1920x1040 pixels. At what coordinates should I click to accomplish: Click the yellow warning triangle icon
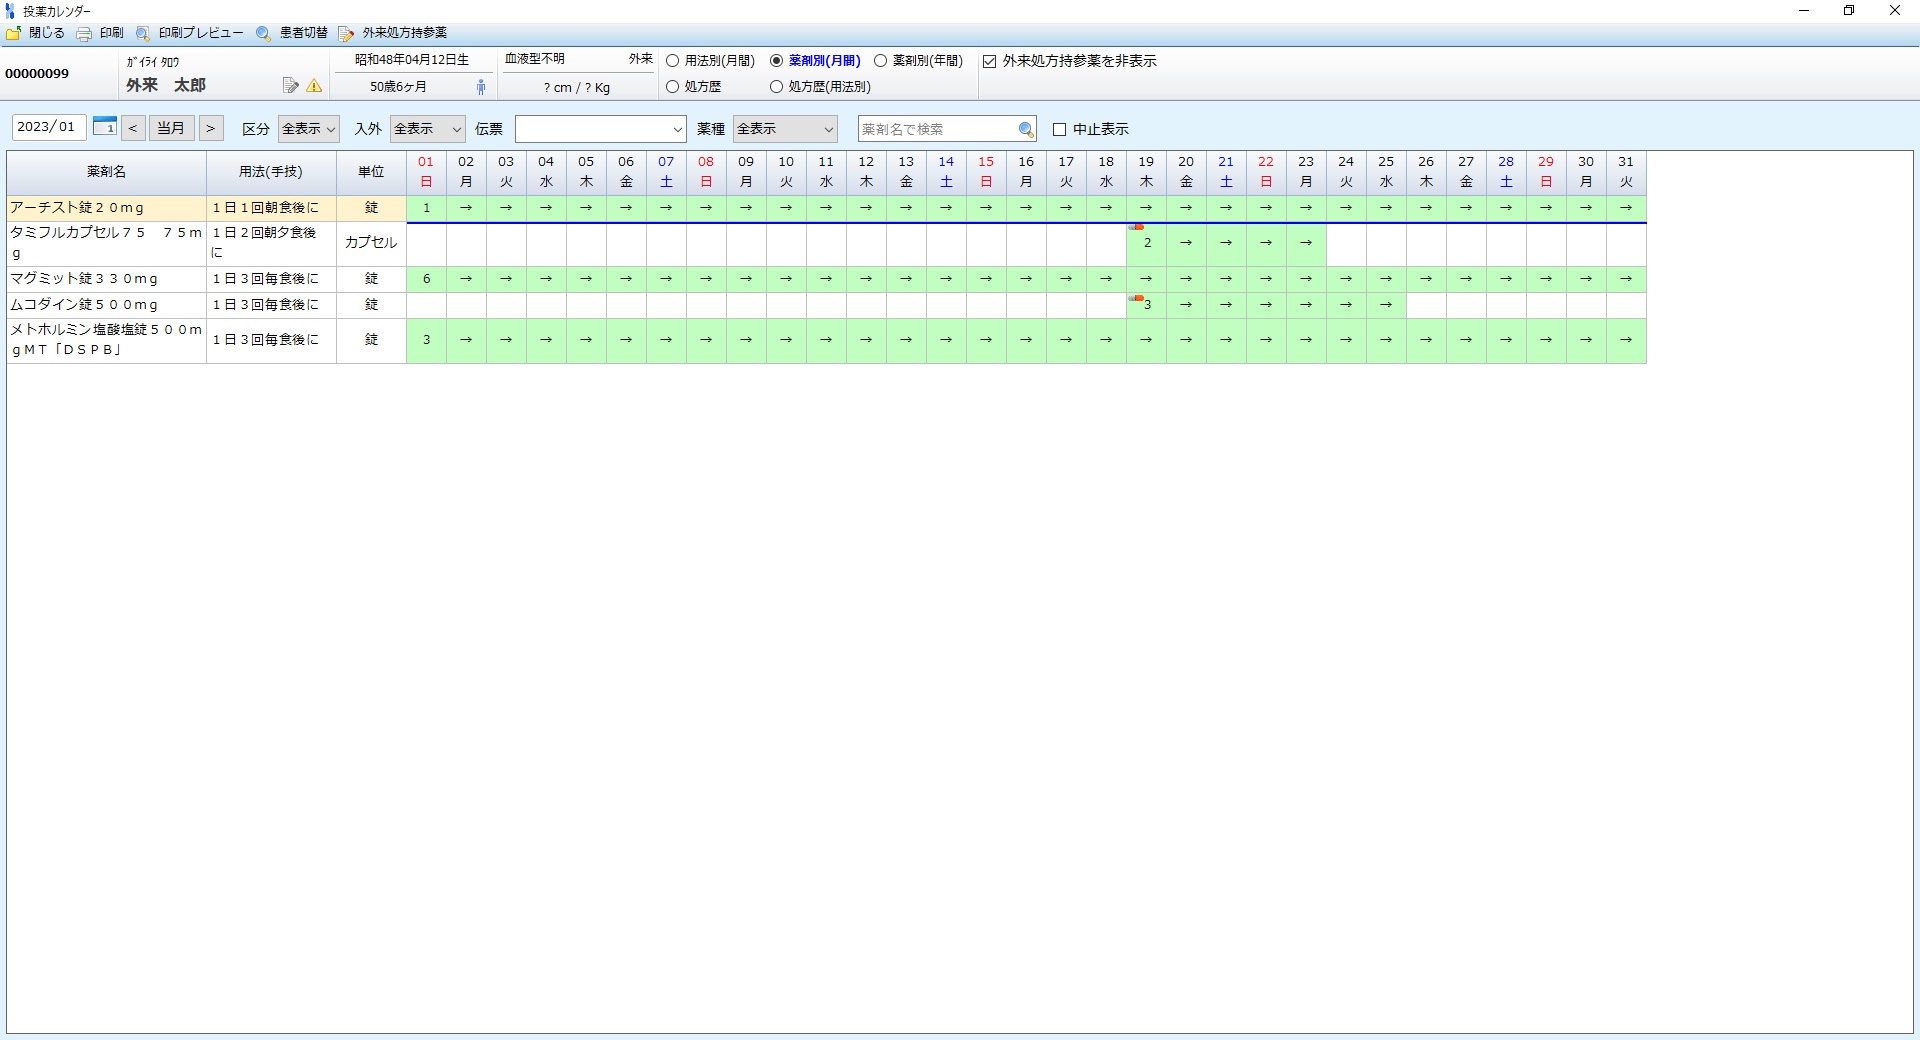click(x=314, y=86)
